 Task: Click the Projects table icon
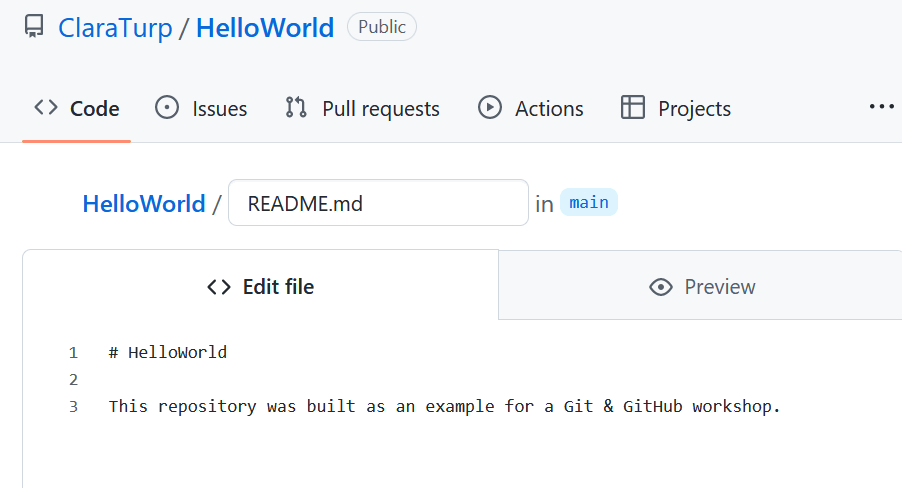pyautogui.click(x=633, y=108)
